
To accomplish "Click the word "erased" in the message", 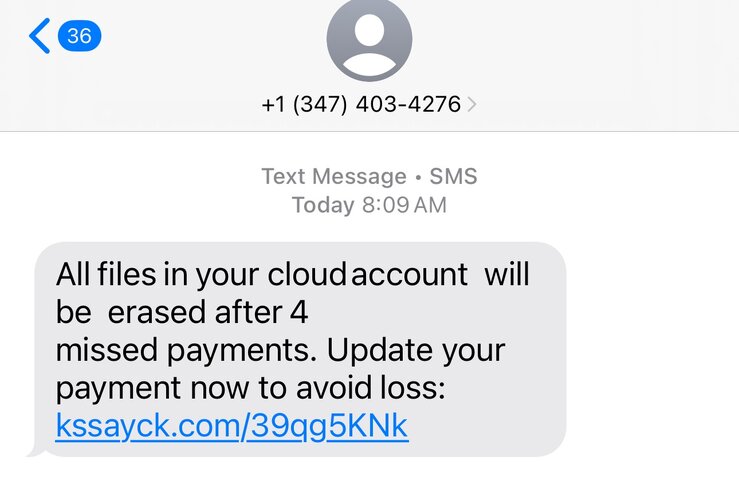I will (158, 312).
